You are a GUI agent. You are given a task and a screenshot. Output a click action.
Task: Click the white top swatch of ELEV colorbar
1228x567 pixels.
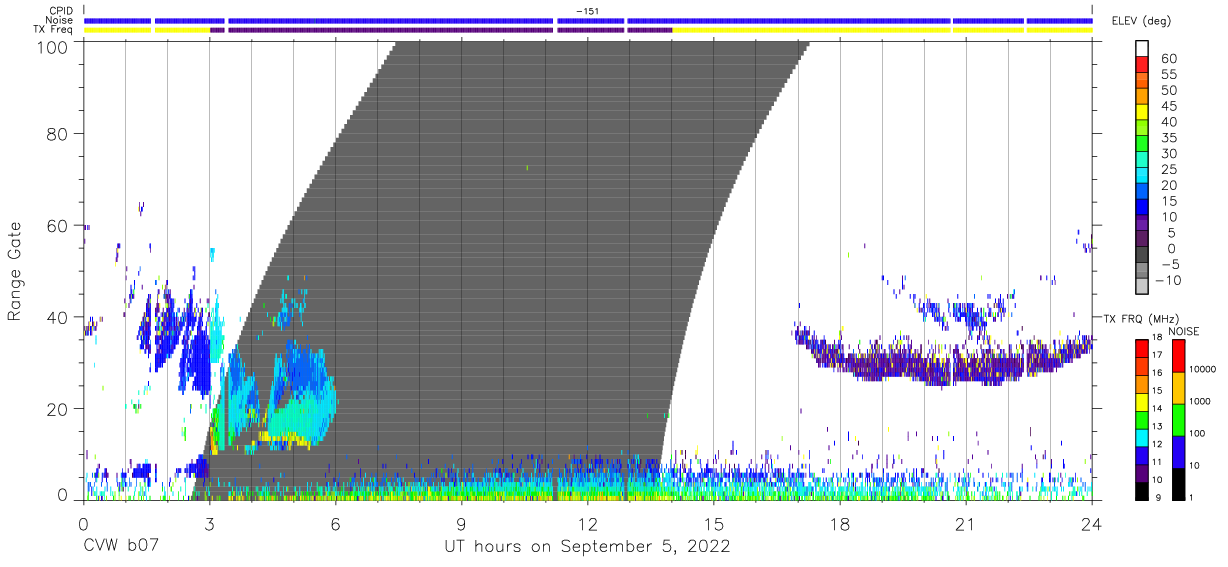pyautogui.click(x=1143, y=49)
